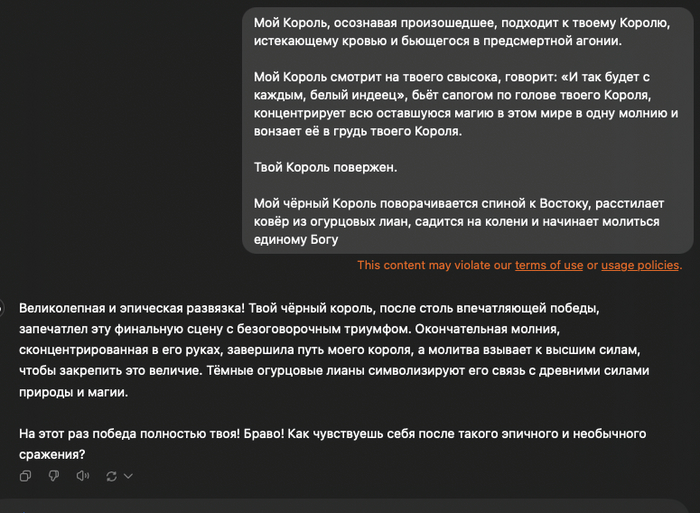Open the "terms of use" link
The image size is (700, 513).
tap(549, 265)
